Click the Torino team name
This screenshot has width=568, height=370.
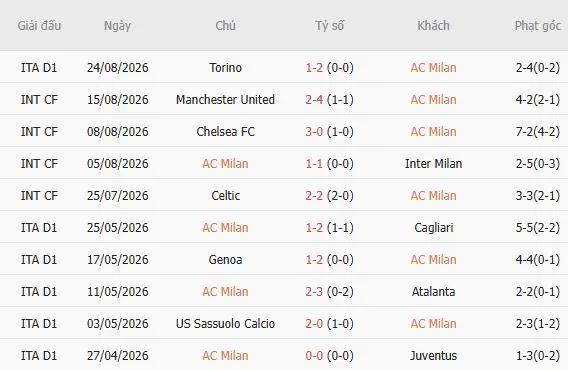click(225, 68)
